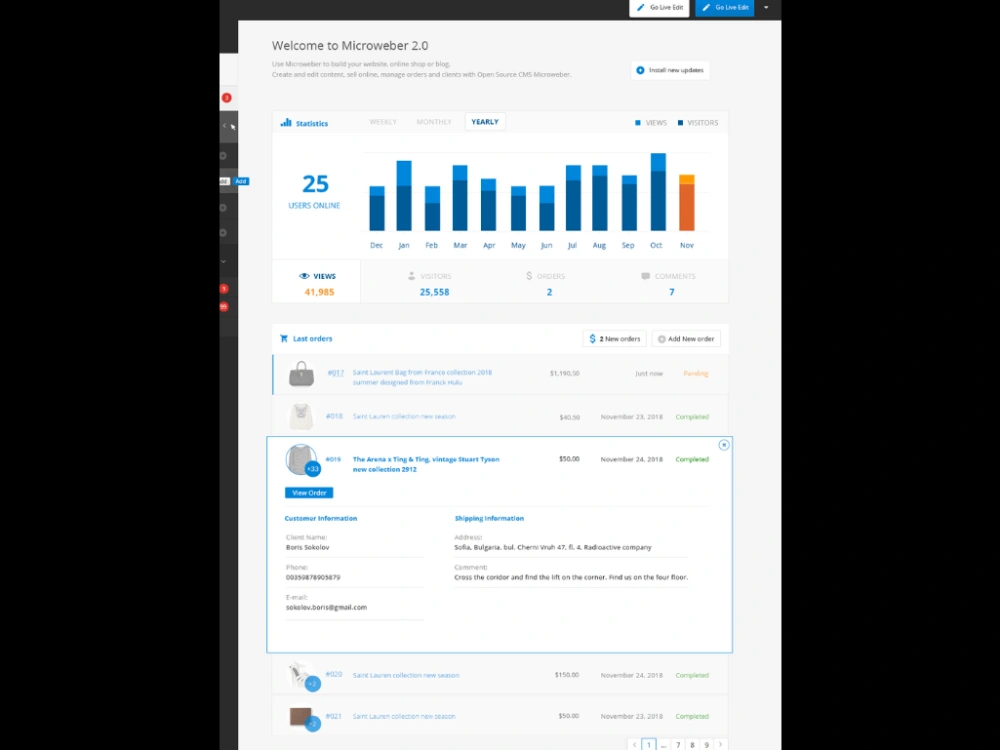The image size is (1000, 750).
Task: Close the expanded order #019 panel
Action: [x=723, y=445]
